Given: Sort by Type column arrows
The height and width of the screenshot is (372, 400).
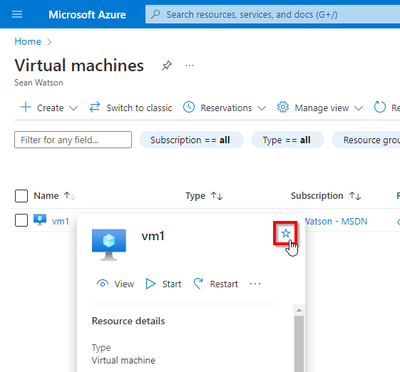Looking at the screenshot, I should 217,196.
